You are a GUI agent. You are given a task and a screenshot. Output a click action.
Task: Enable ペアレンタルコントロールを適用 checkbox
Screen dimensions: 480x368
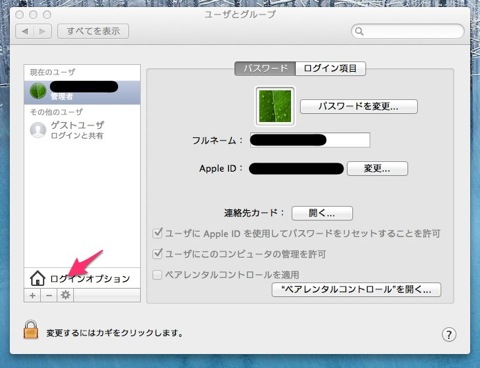coord(157,275)
